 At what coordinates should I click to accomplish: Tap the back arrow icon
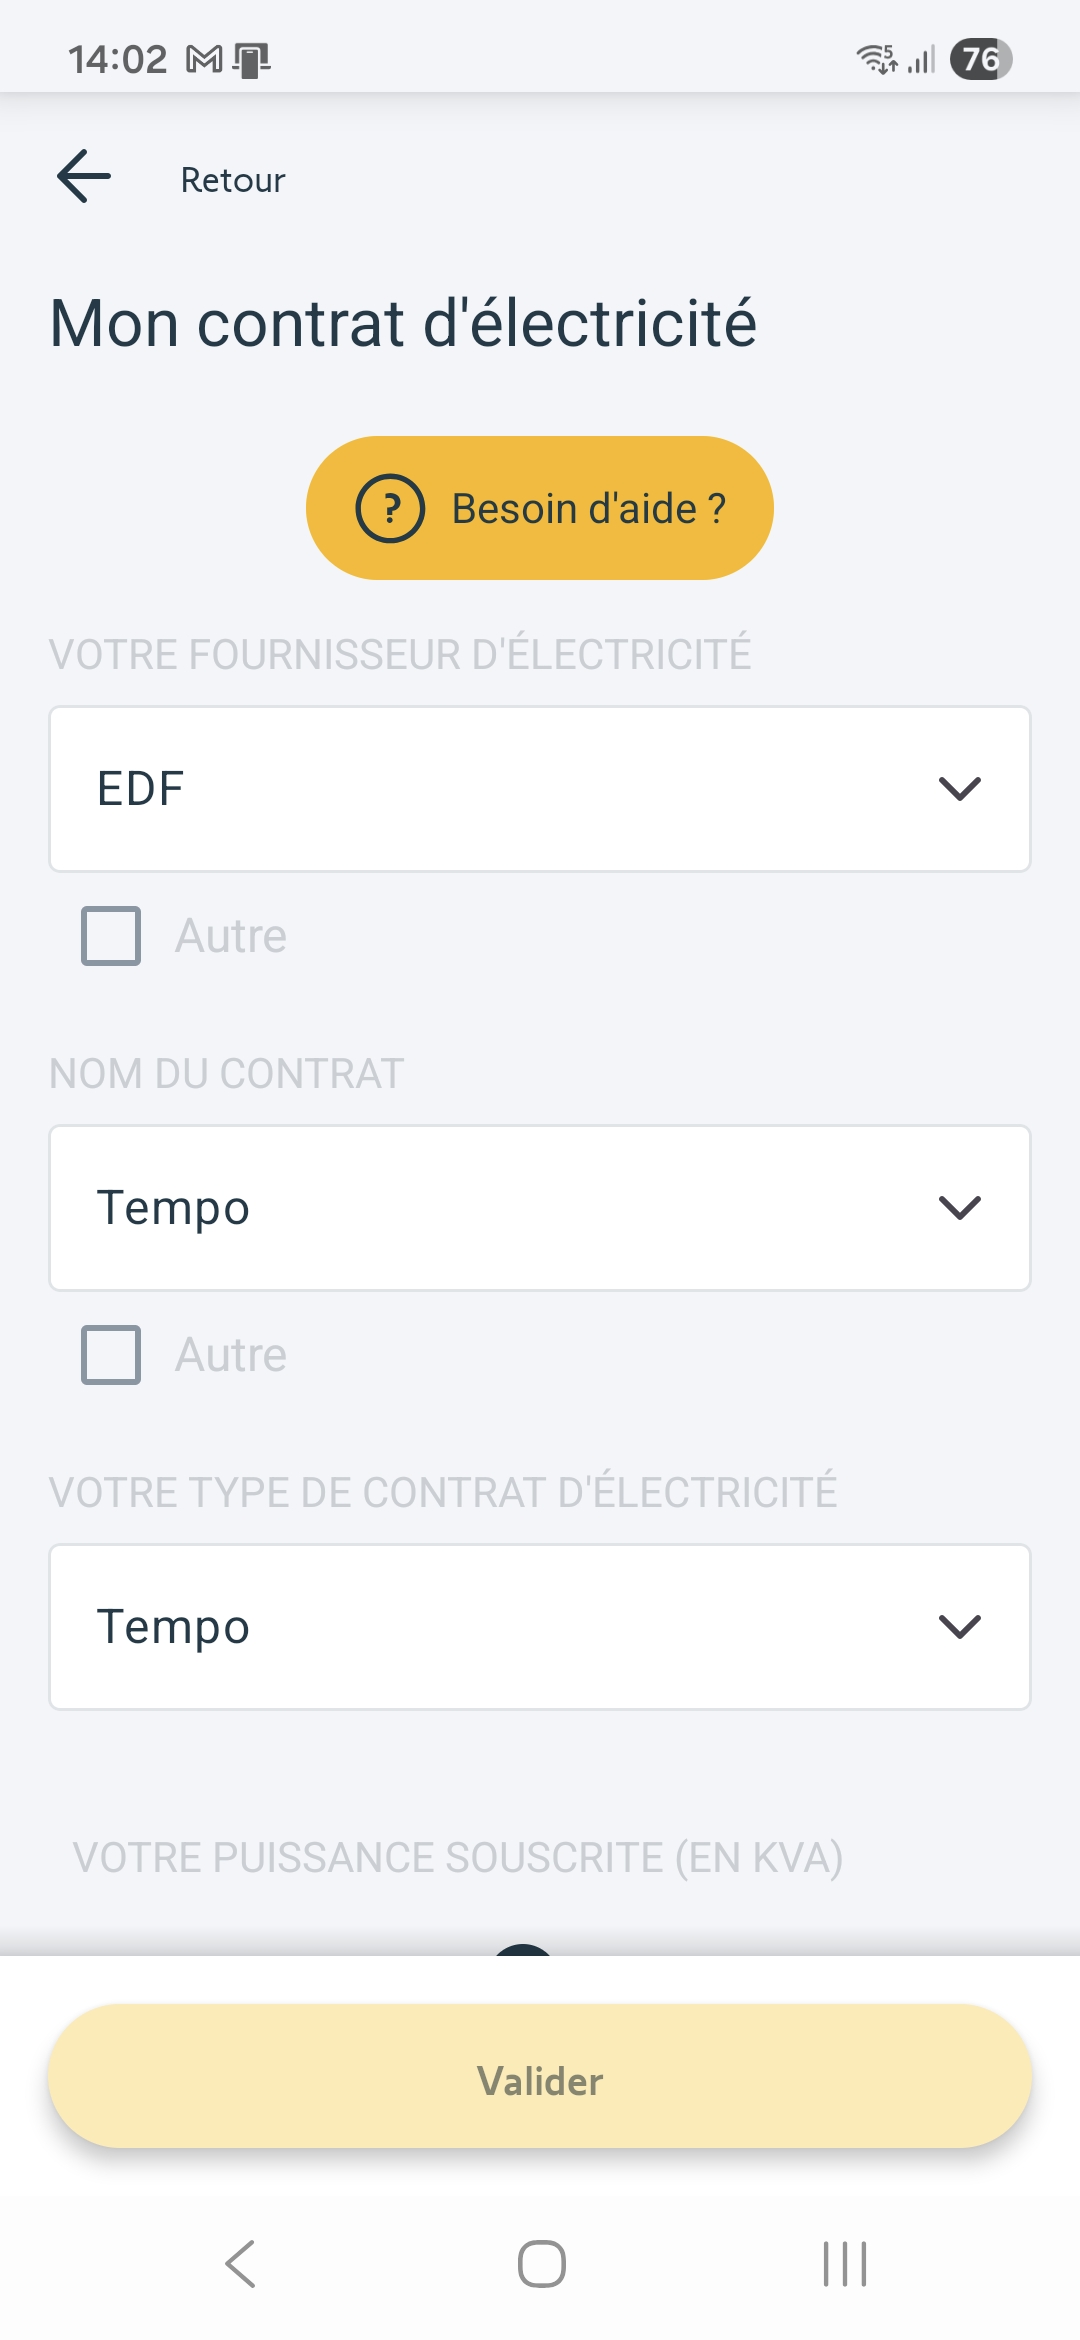click(x=84, y=177)
